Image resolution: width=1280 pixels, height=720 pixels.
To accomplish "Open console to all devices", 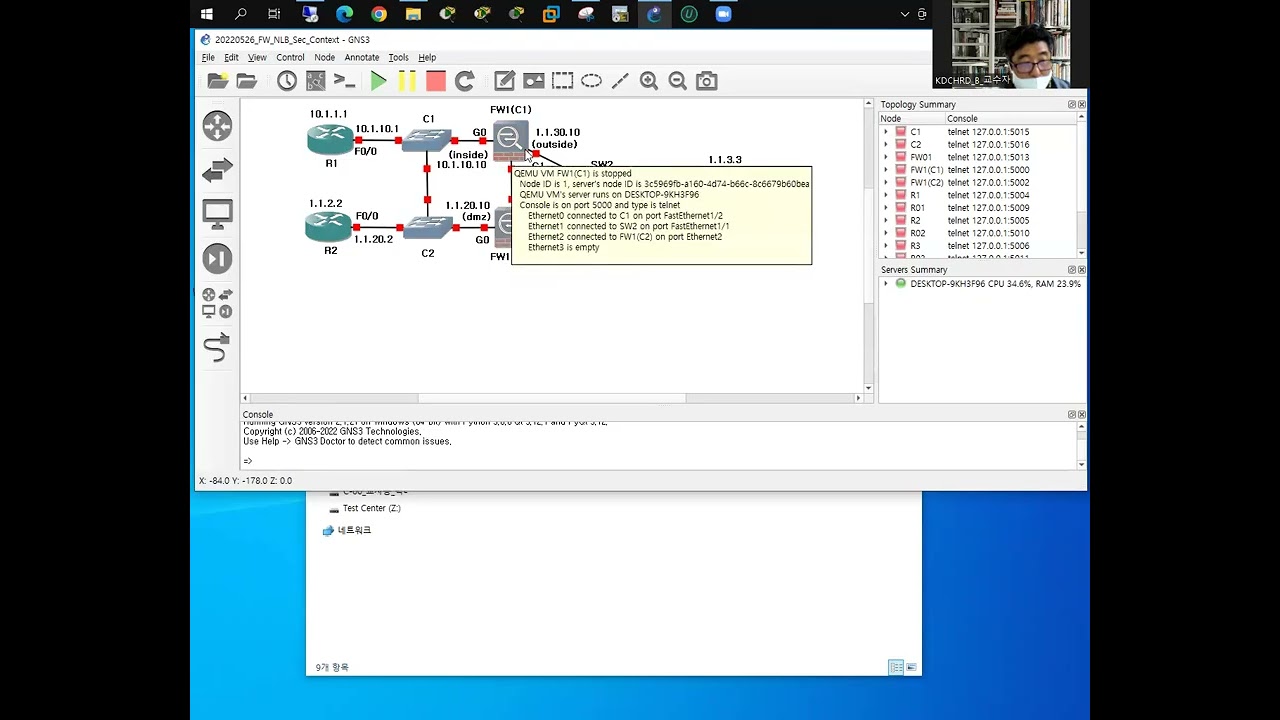I will [345, 81].
